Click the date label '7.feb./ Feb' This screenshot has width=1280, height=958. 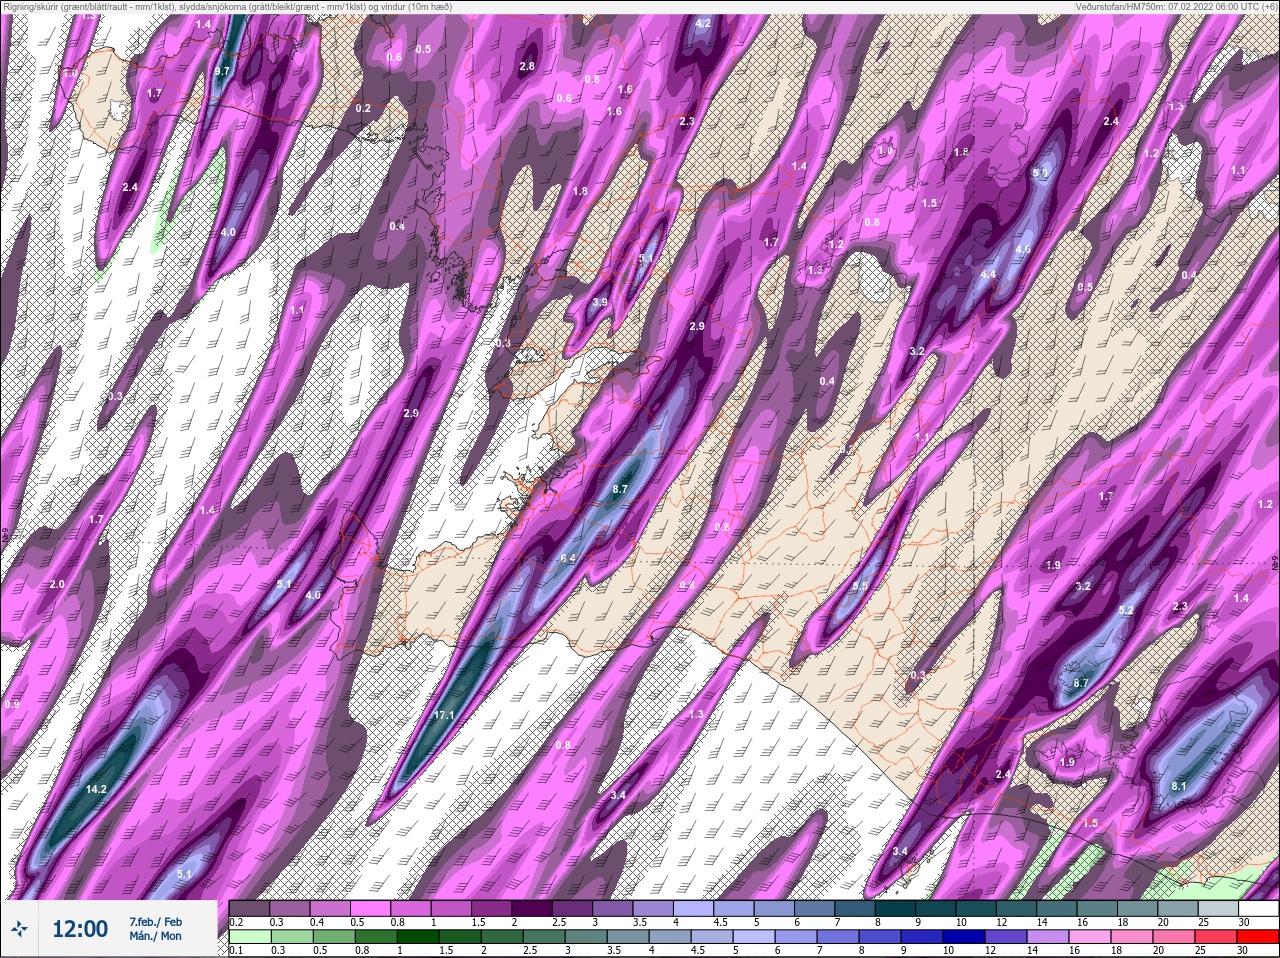pos(155,921)
